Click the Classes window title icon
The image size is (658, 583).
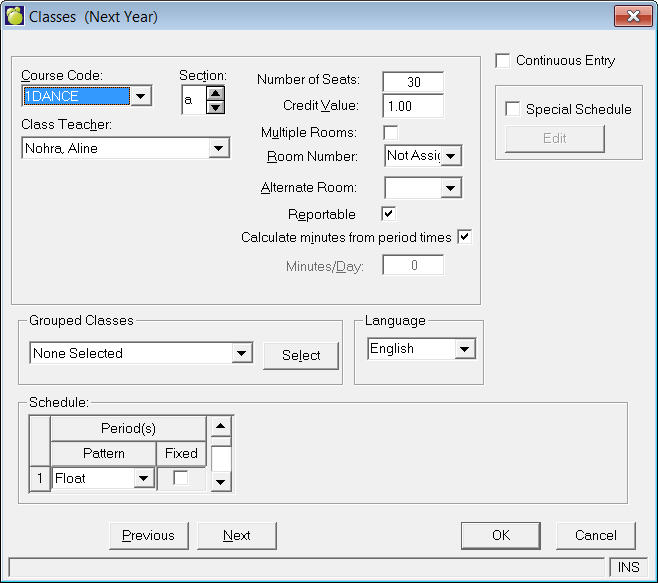(15, 16)
